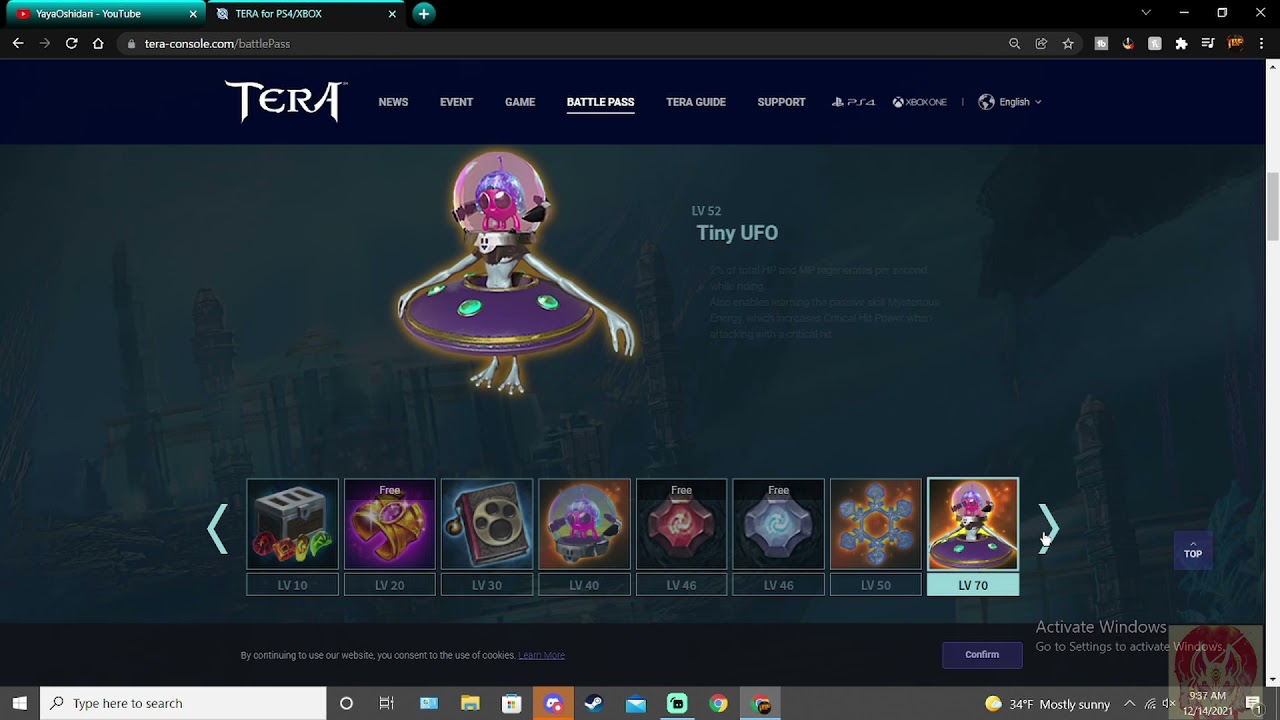Open the BATTLE PASS page
The height and width of the screenshot is (720, 1280).
pos(600,102)
